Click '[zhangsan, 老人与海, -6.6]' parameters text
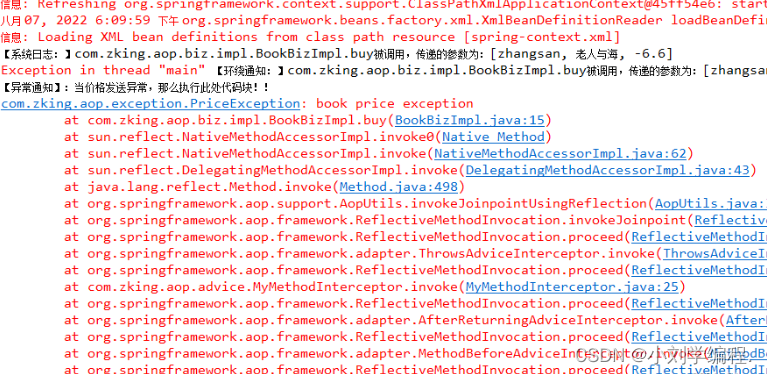The height and width of the screenshot is (374, 767). (581, 54)
